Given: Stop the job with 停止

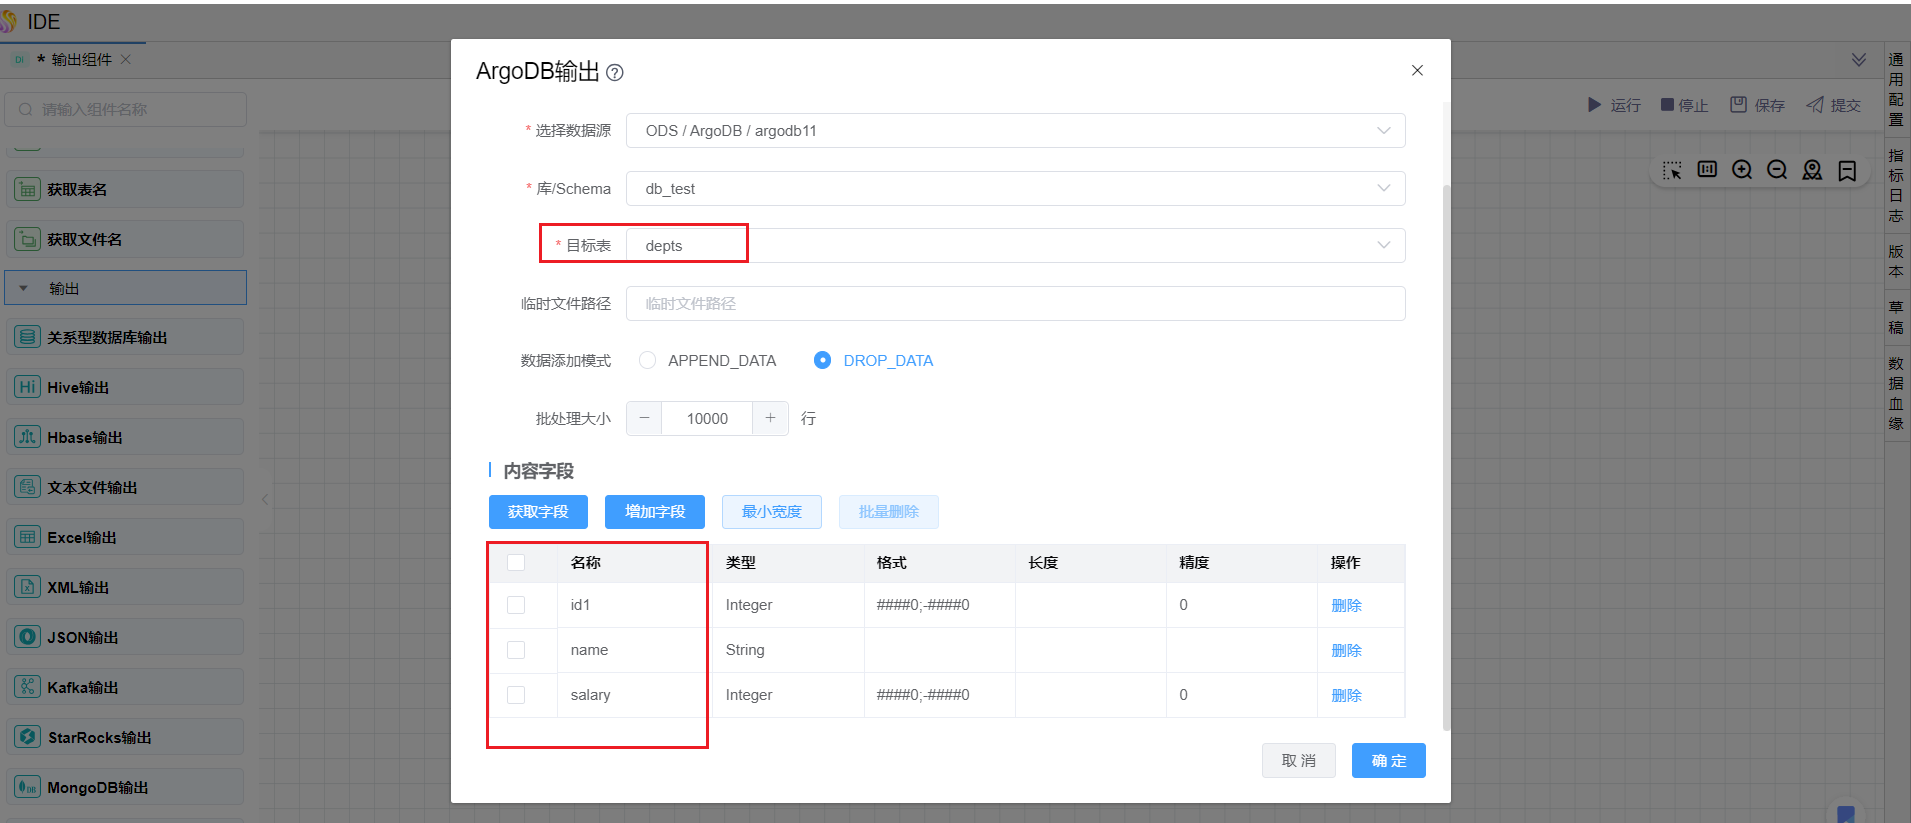Looking at the screenshot, I should [x=1684, y=105].
